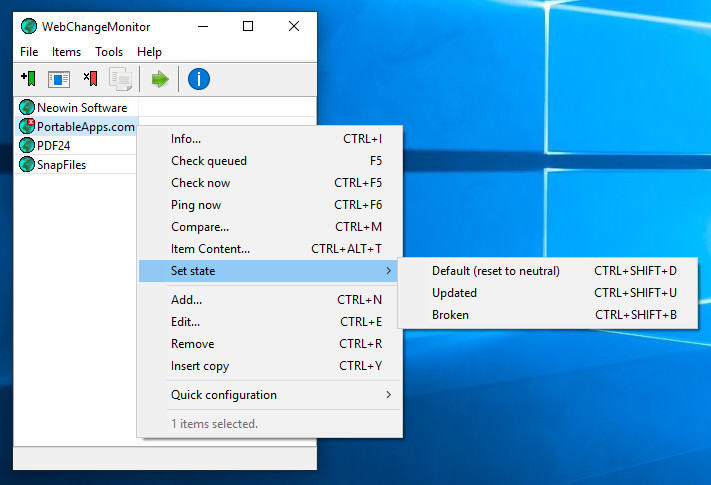Click the Insert copy toolbar icon

point(121,79)
